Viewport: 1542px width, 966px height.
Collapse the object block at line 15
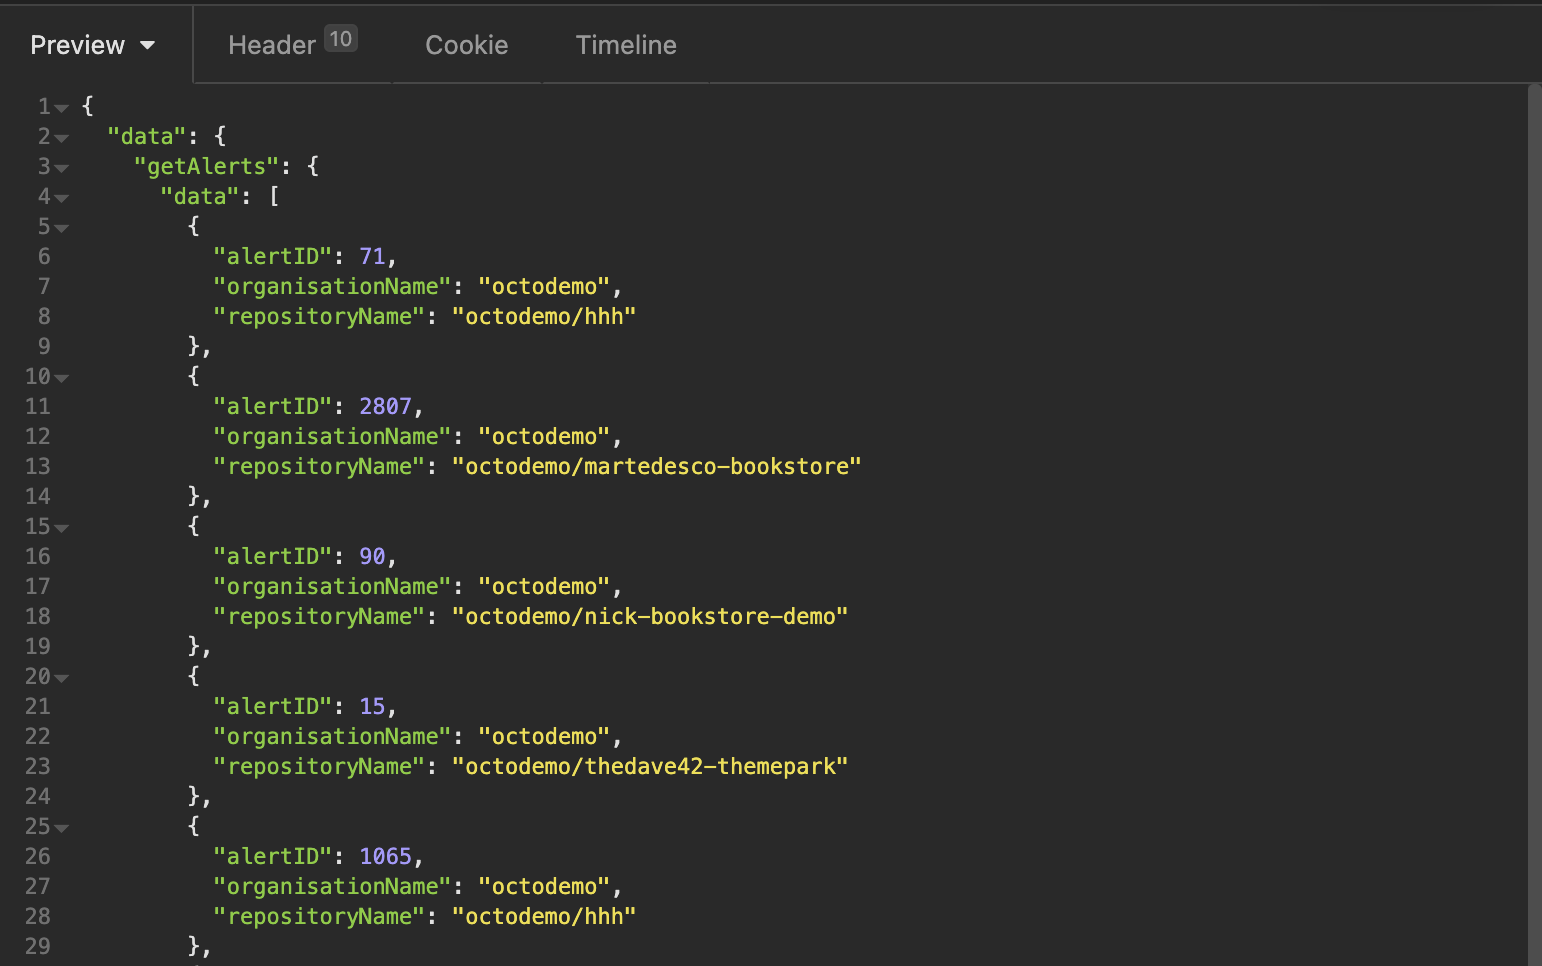pos(62,528)
